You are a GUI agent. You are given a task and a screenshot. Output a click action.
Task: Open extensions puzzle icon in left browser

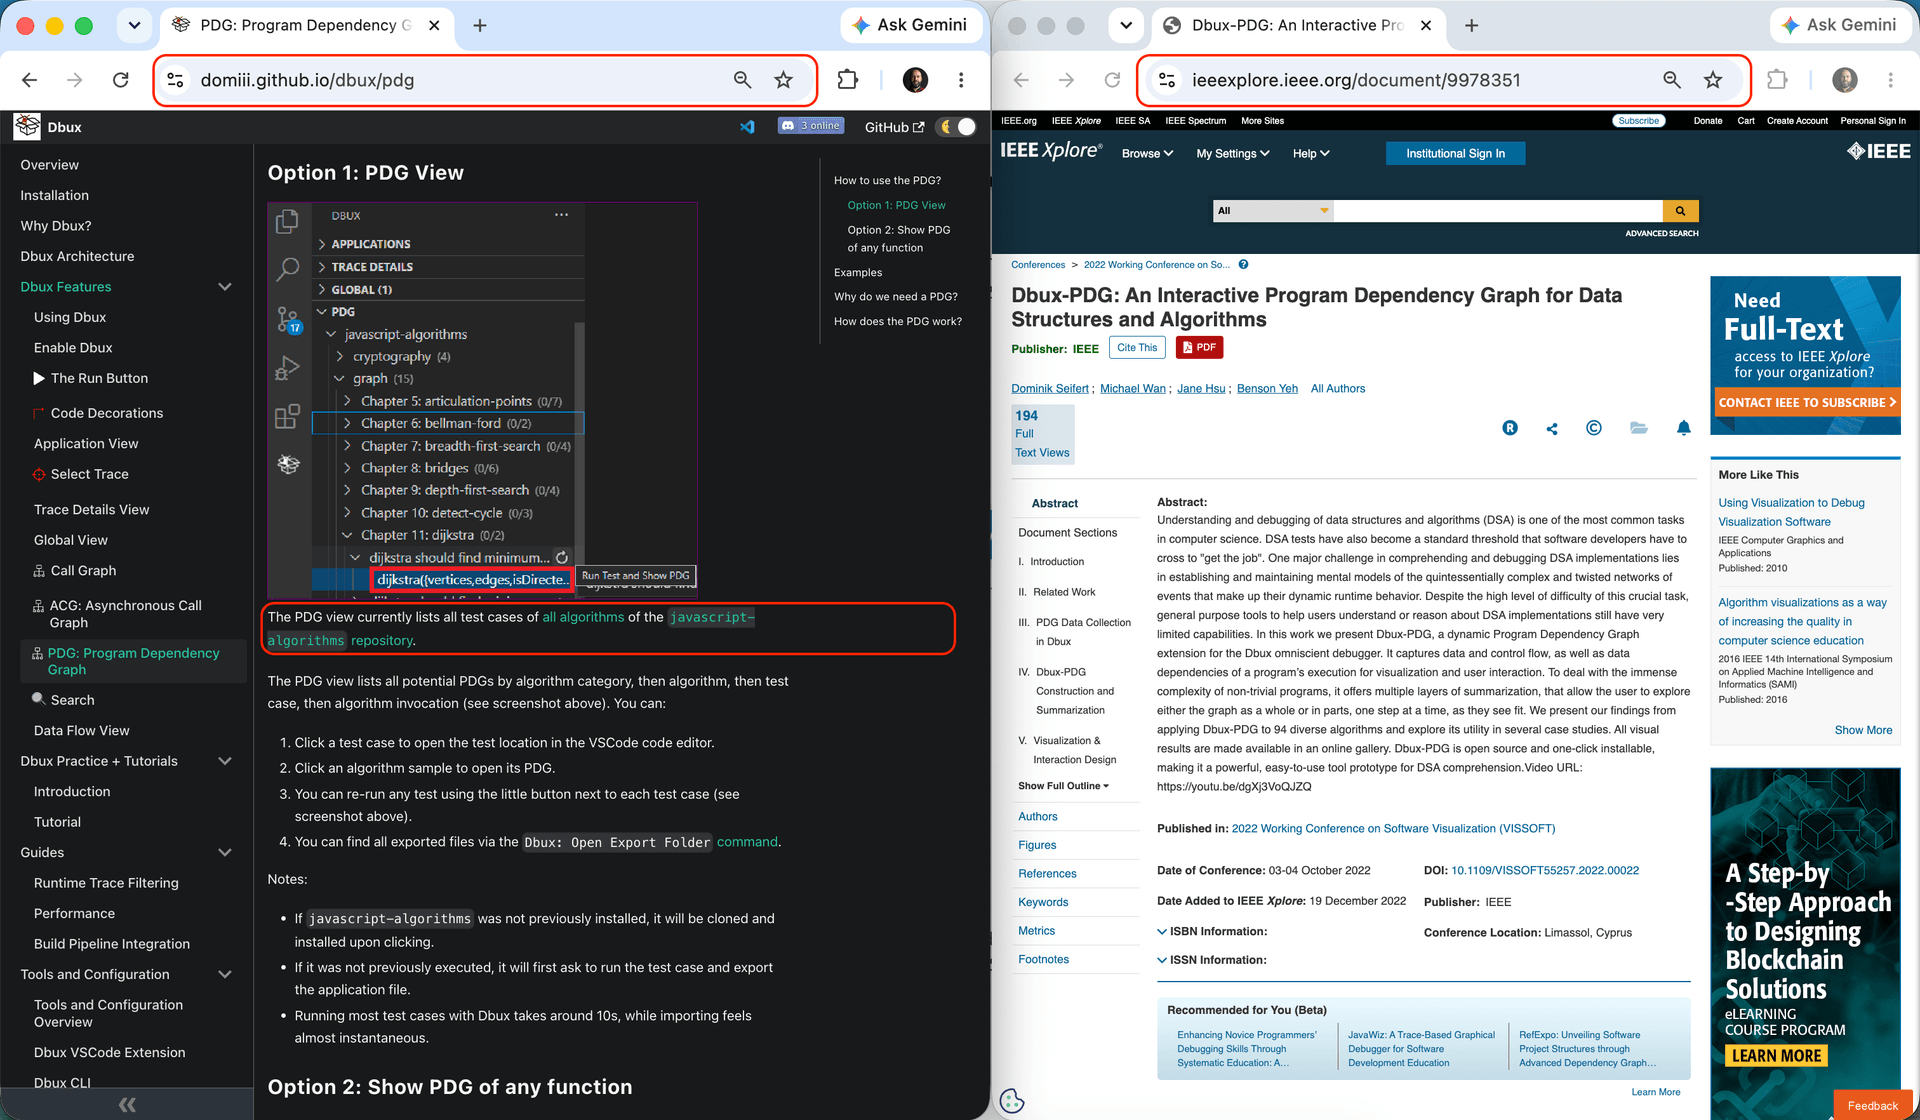click(848, 80)
